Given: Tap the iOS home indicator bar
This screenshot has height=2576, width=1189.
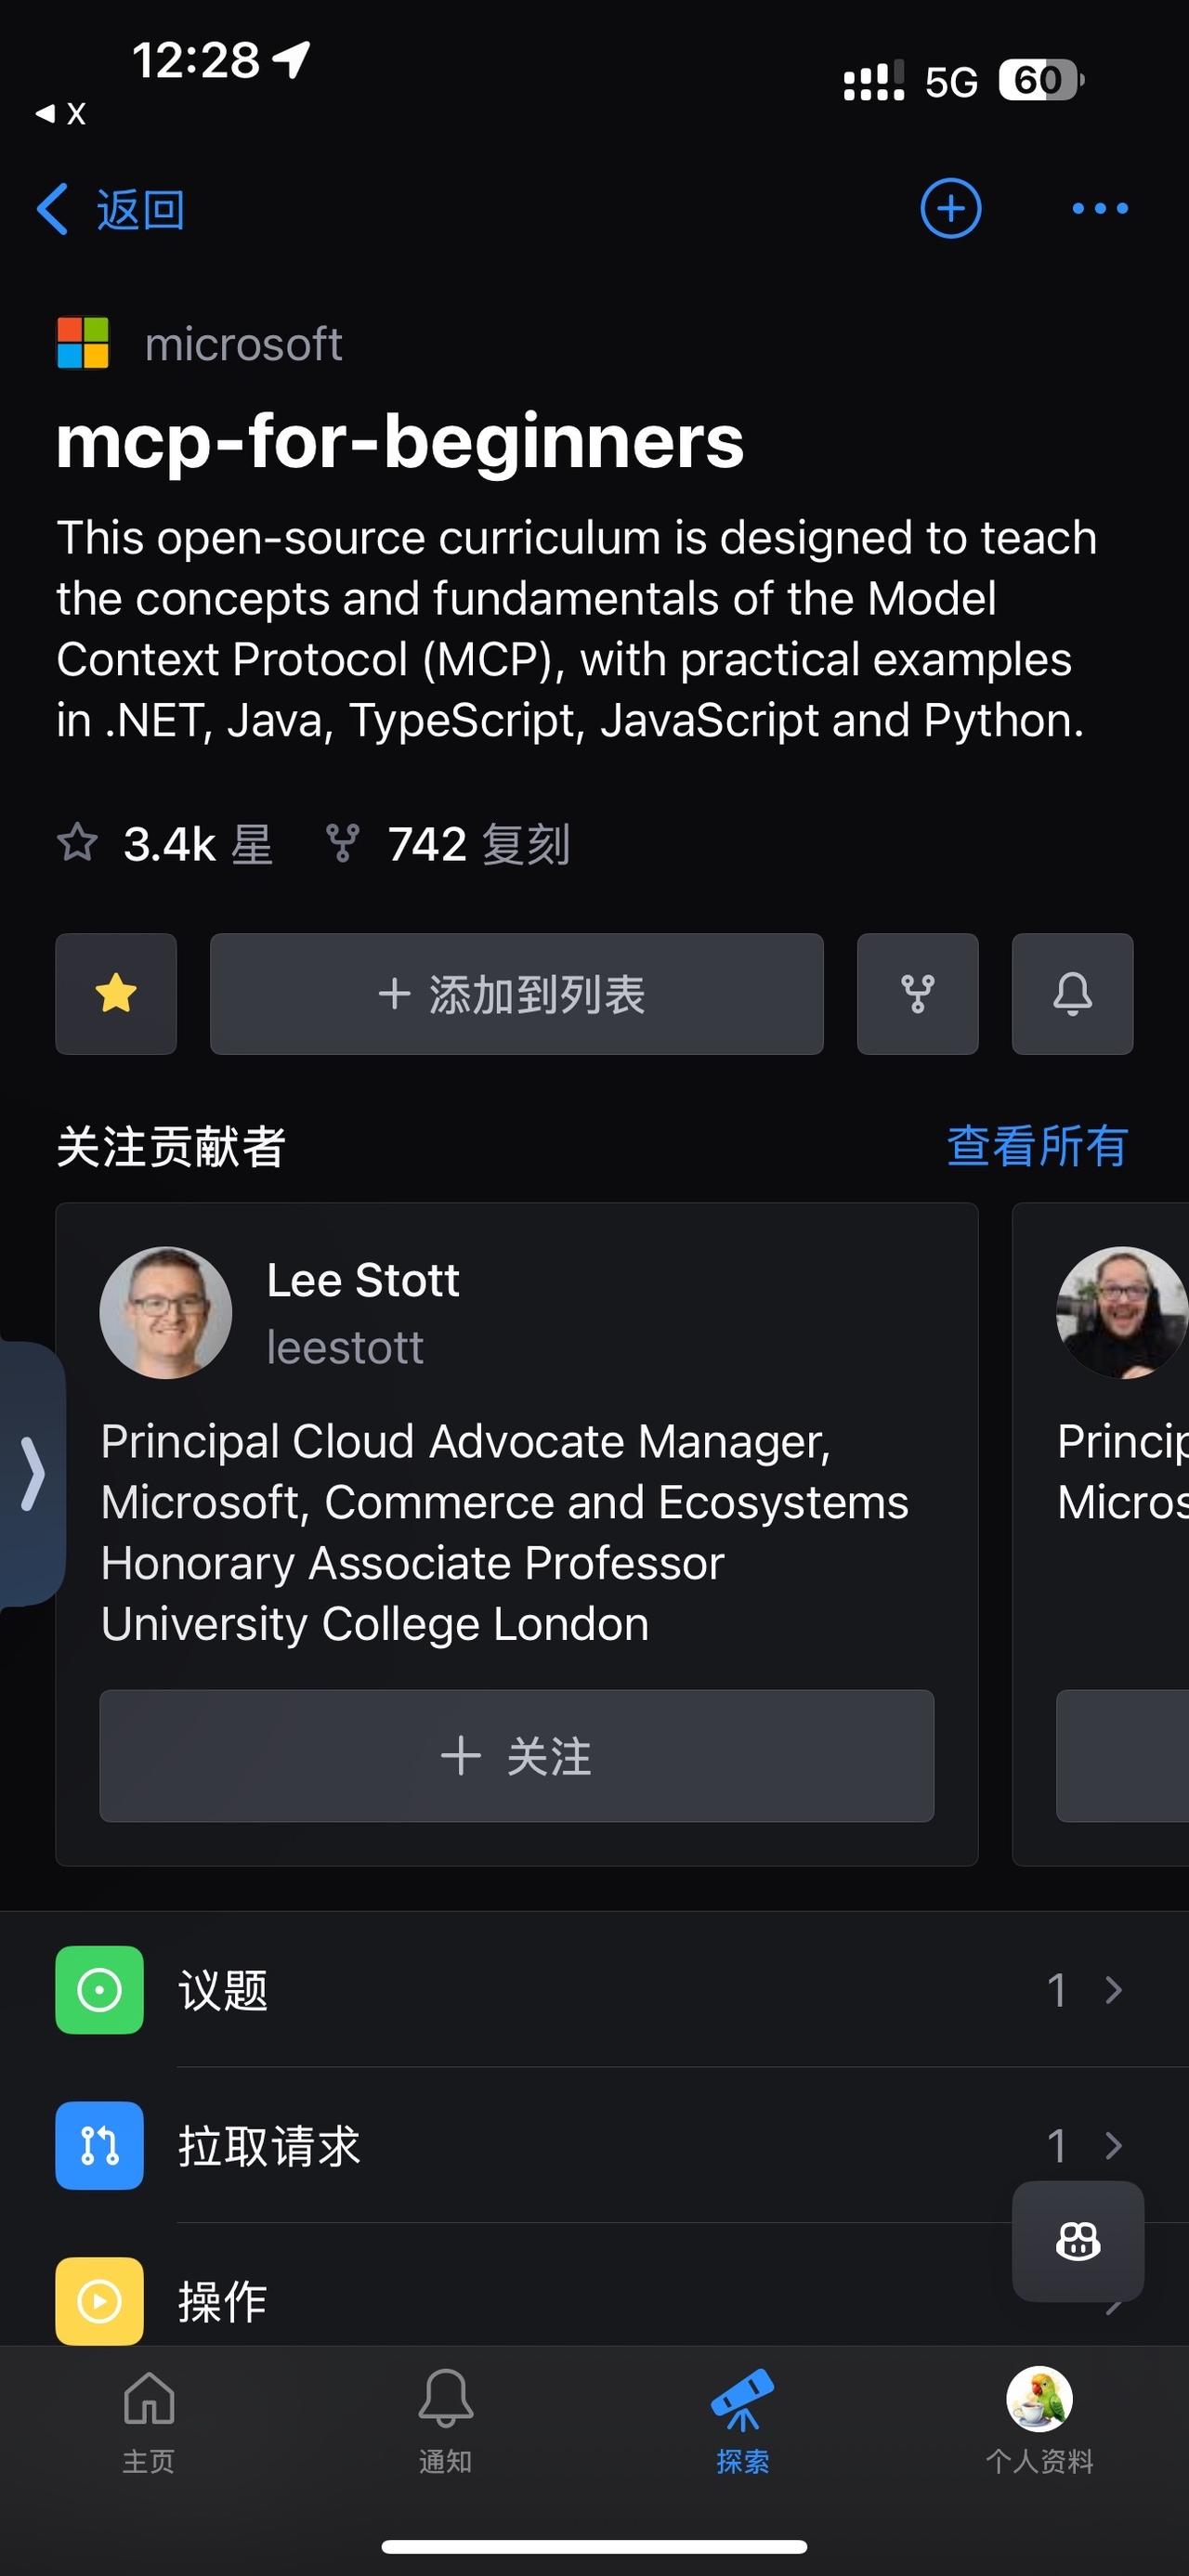Looking at the screenshot, I should 594,2546.
